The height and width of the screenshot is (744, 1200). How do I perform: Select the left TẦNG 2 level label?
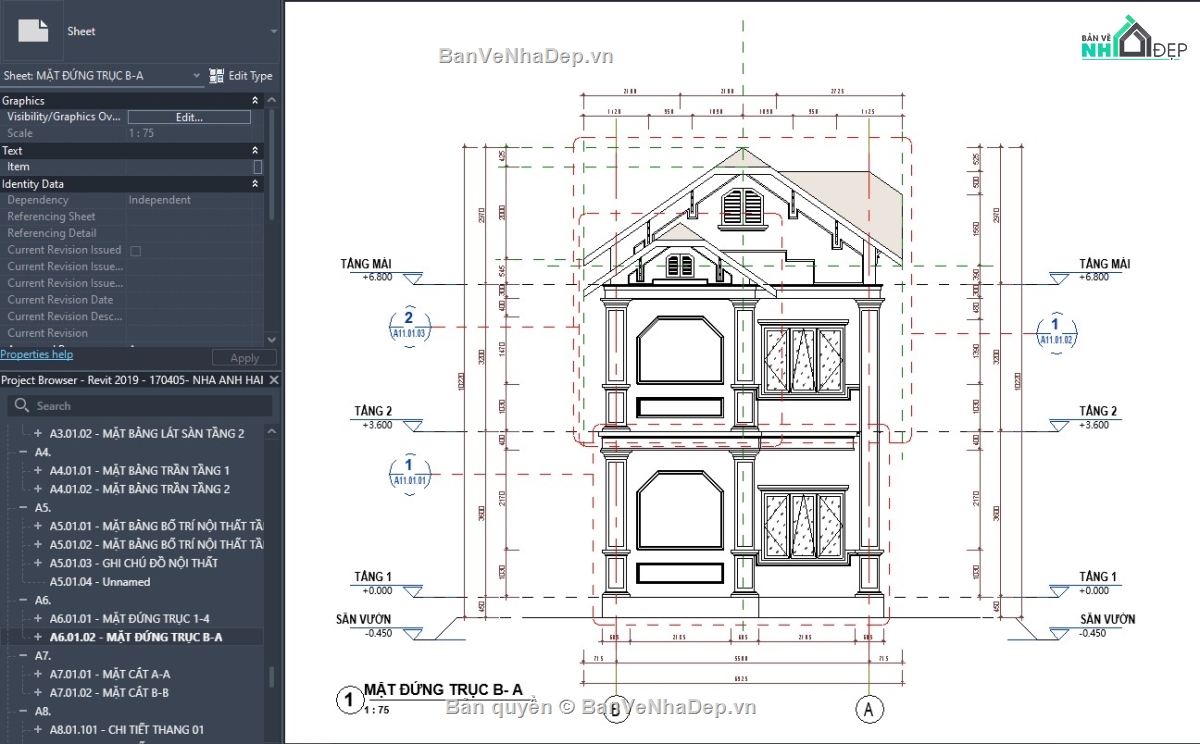373,411
